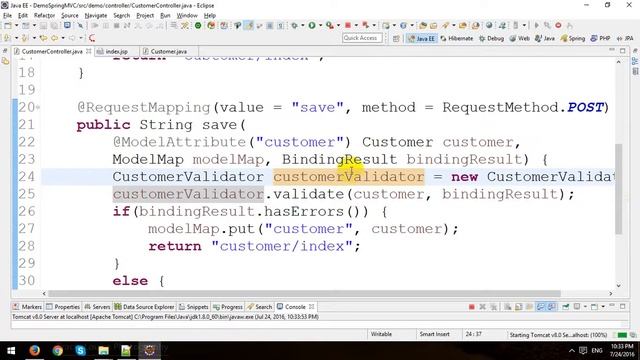Click the red Terminate icon in Console
The width and height of the screenshot is (640, 360).
471,307
